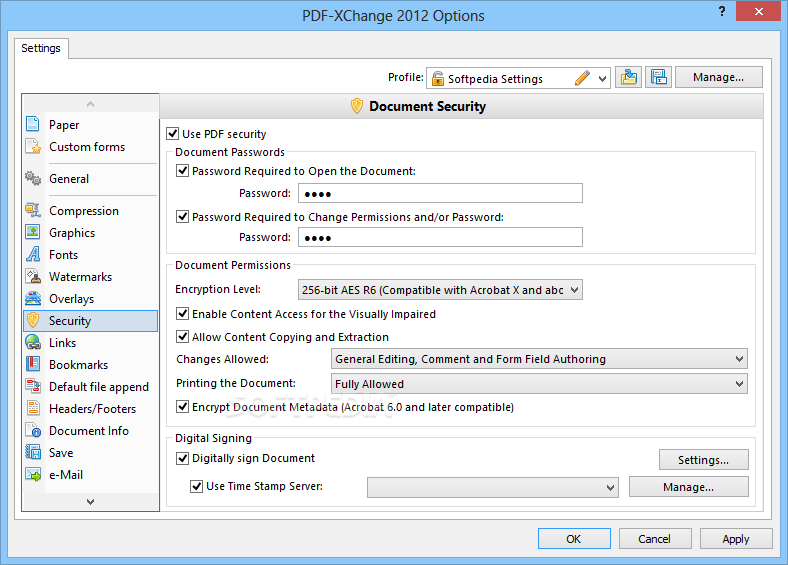Click the e-Mail envelope icon
788x565 pixels.
coord(33,475)
